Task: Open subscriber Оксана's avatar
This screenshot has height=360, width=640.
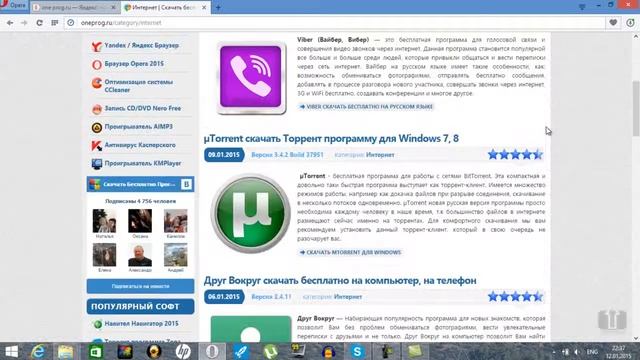Action: (140, 221)
